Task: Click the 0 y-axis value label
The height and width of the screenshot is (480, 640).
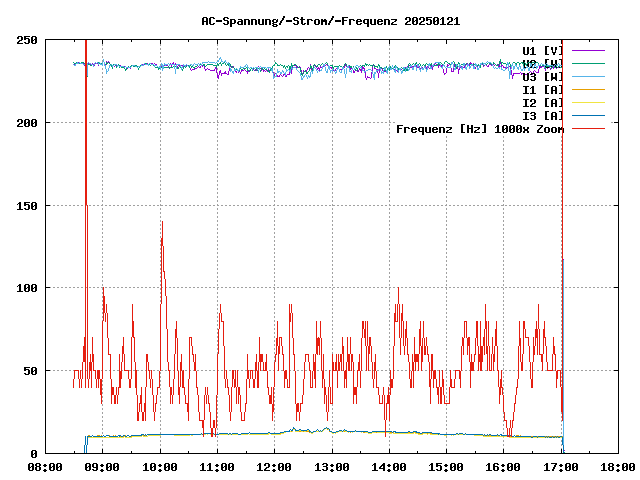Action: pos(34,453)
